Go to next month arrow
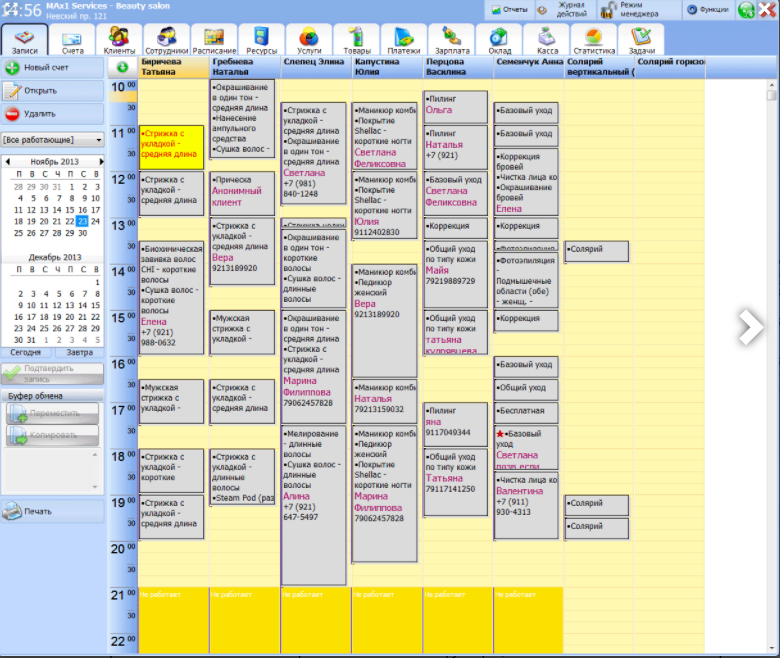This screenshot has height=658, width=780. tap(101, 162)
